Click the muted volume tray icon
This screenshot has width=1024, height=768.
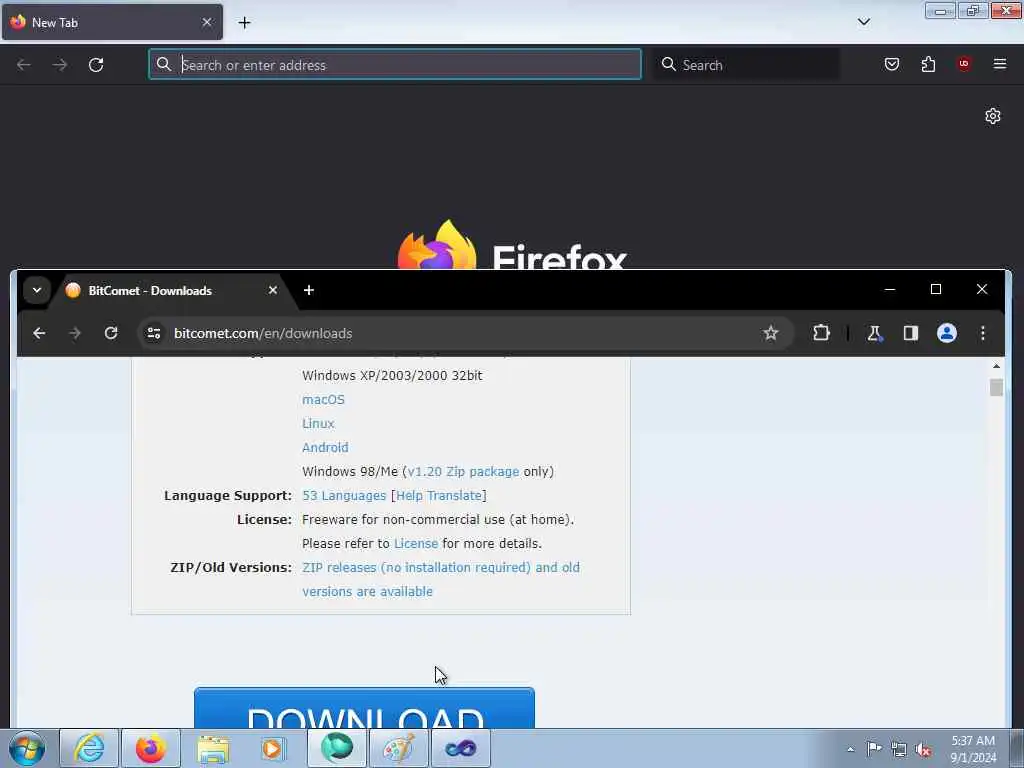pos(923,749)
